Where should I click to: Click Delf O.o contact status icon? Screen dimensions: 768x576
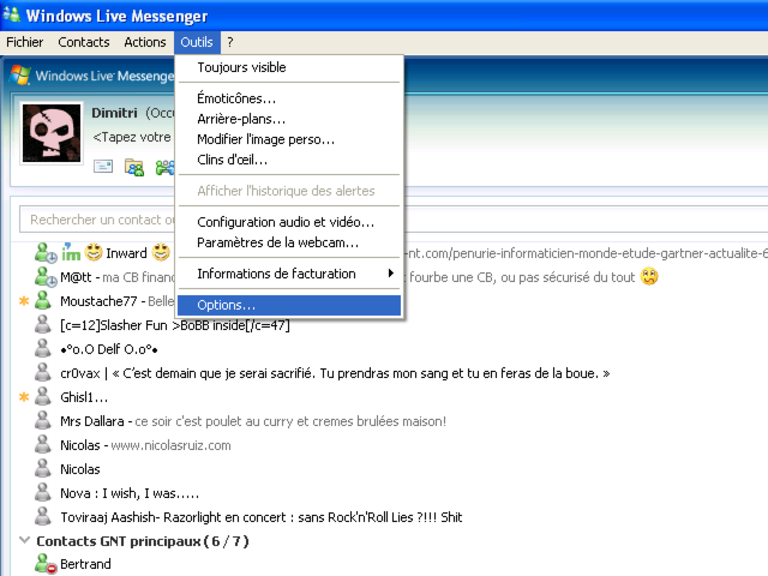43,348
